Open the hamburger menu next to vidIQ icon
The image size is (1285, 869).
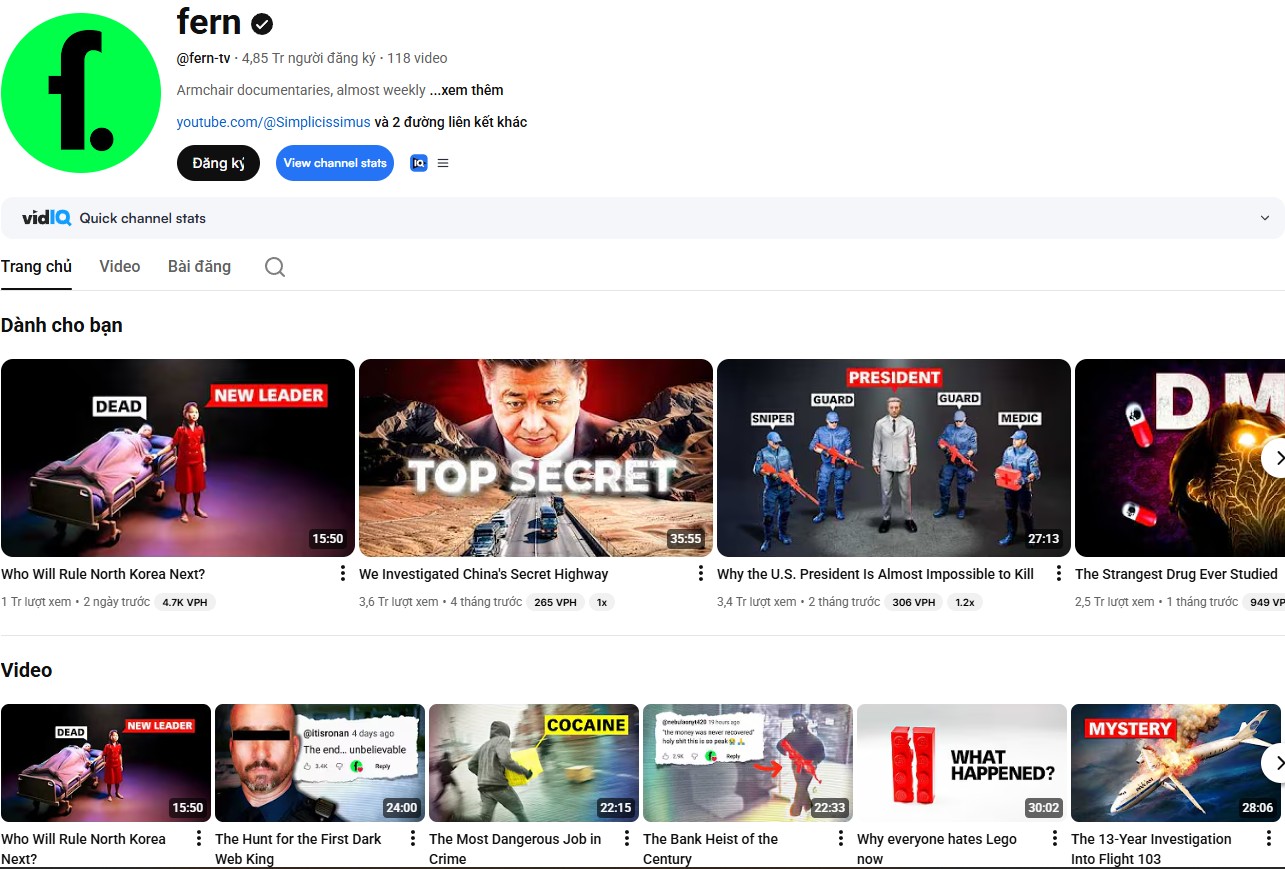(x=443, y=163)
